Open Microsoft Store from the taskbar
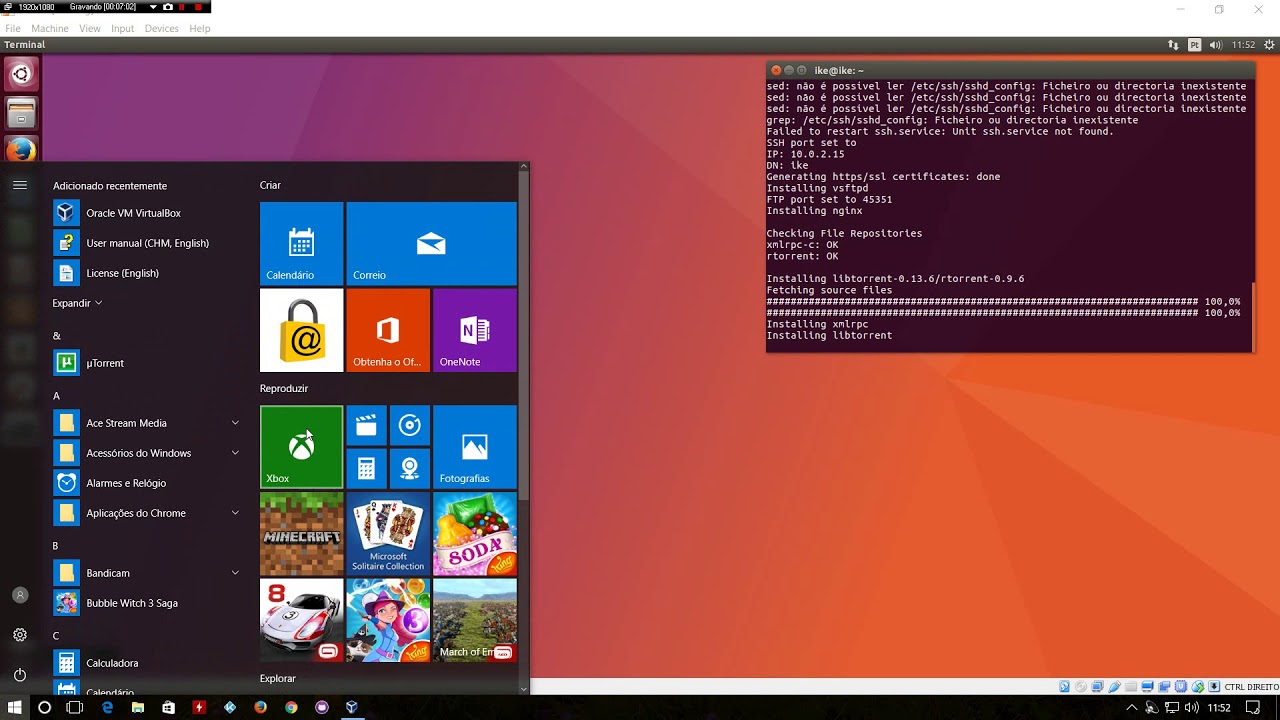1280x720 pixels. (x=168, y=707)
